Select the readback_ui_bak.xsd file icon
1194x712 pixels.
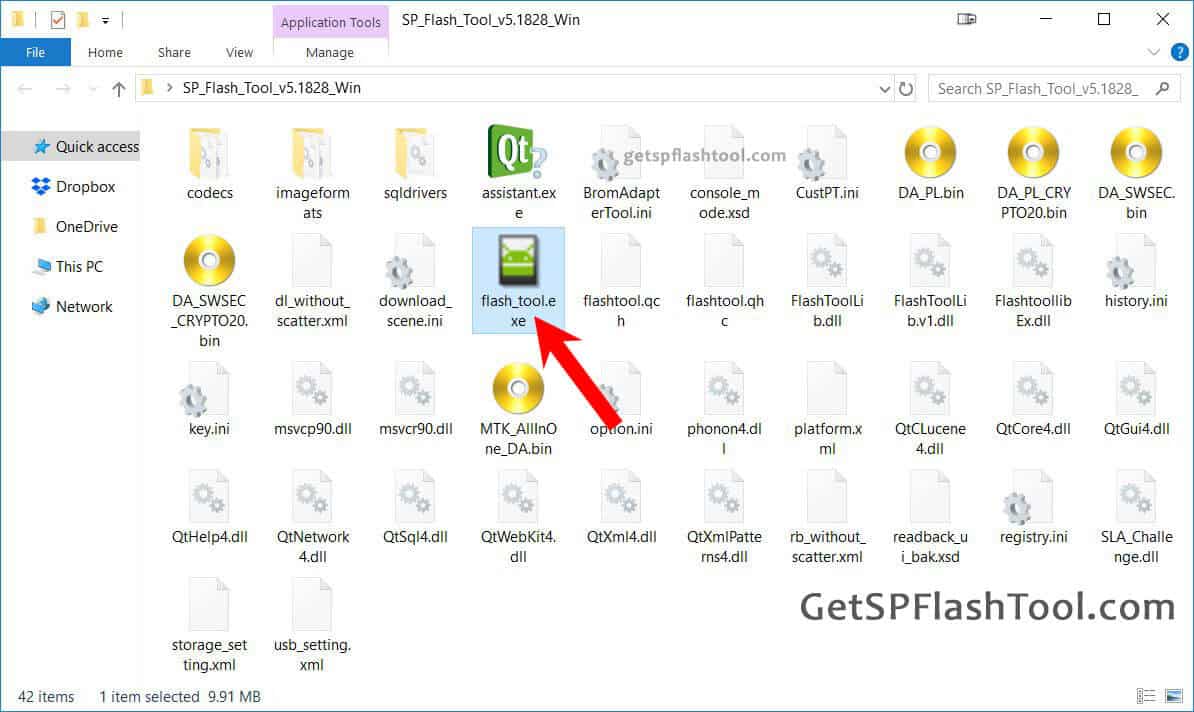[930, 497]
